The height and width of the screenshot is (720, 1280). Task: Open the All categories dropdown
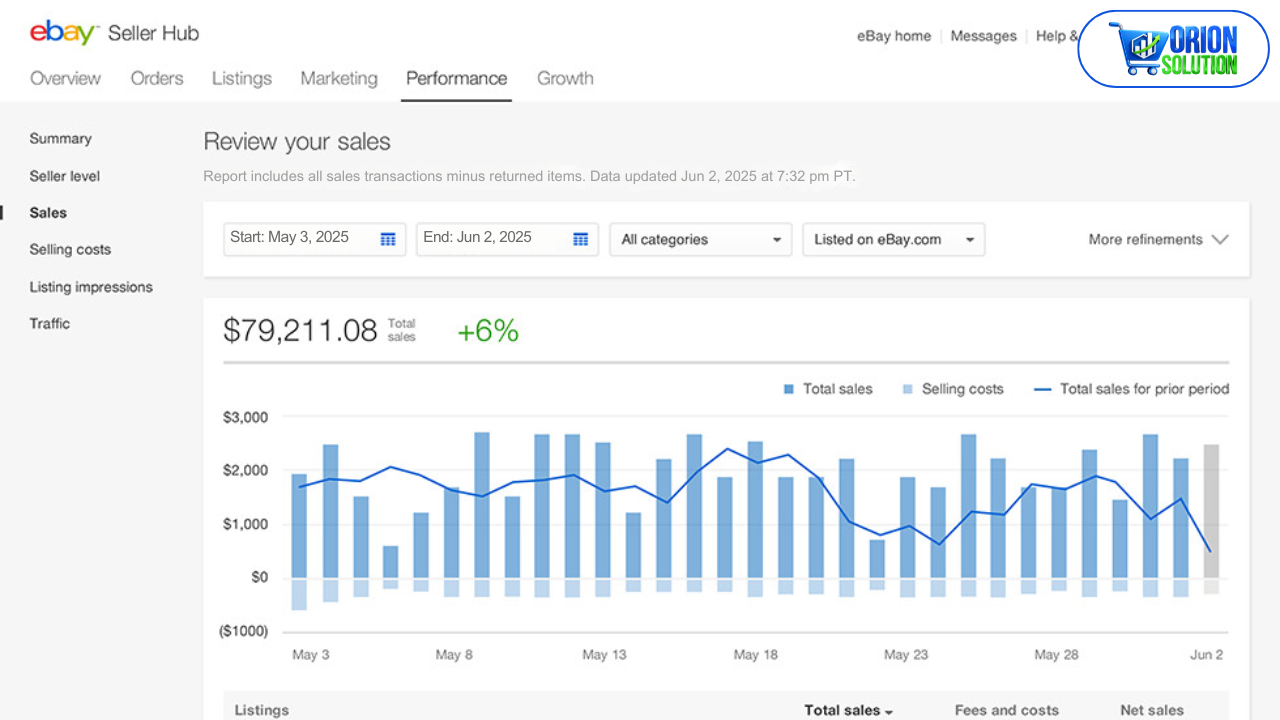coord(701,240)
